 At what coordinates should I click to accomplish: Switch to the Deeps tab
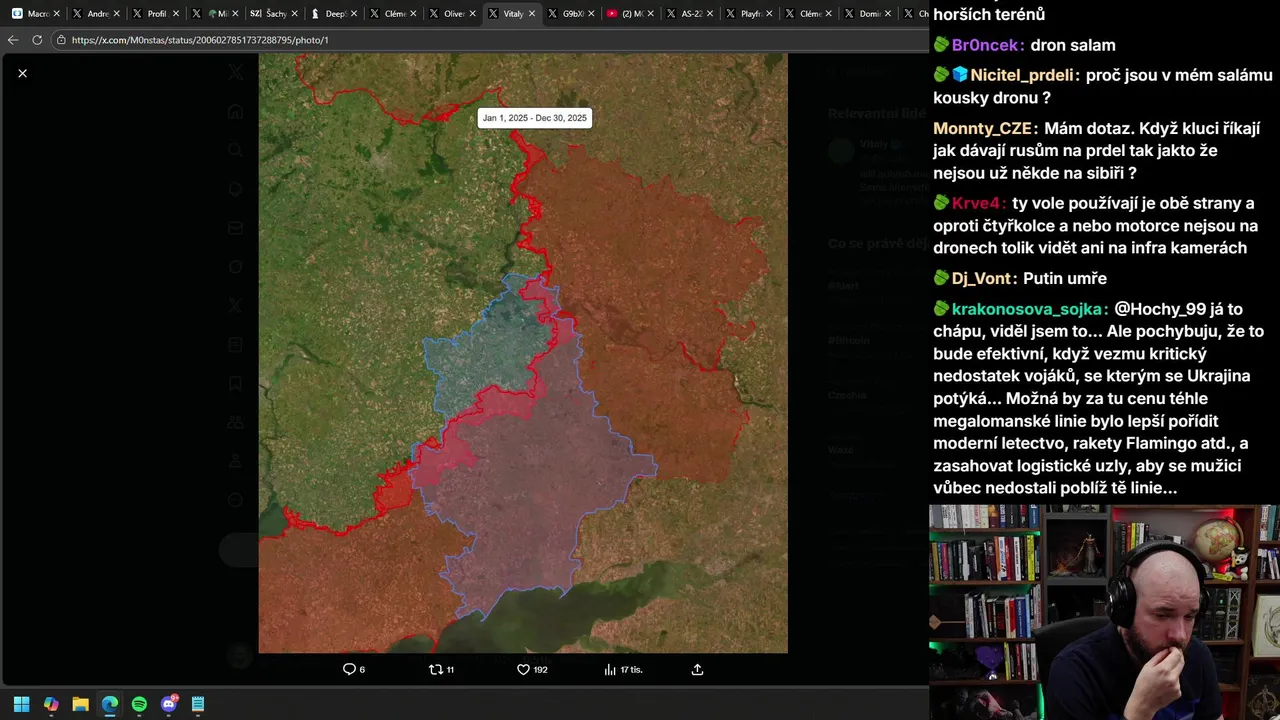point(334,14)
